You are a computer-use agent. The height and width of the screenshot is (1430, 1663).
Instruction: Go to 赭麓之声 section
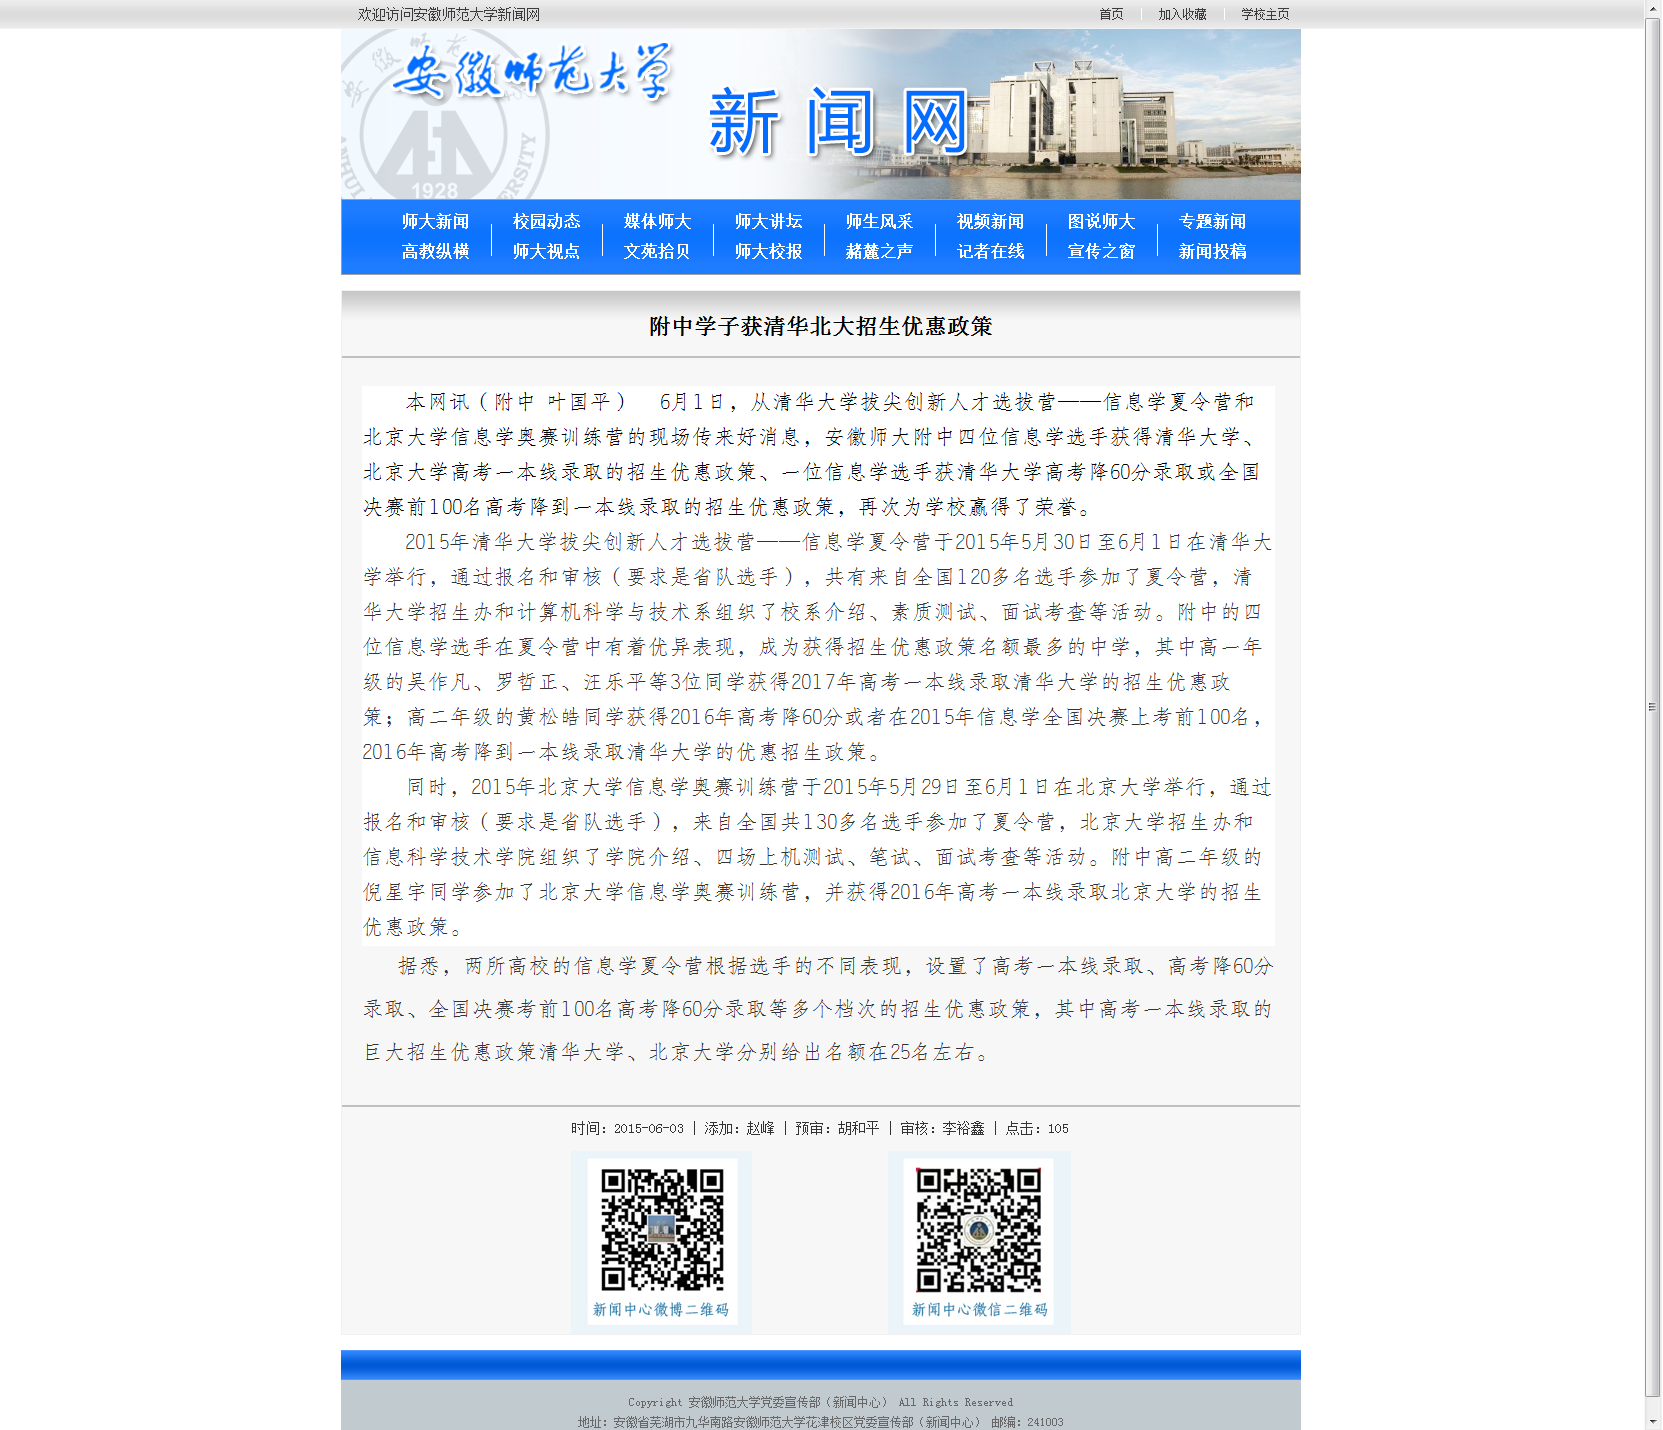[x=879, y=252]
